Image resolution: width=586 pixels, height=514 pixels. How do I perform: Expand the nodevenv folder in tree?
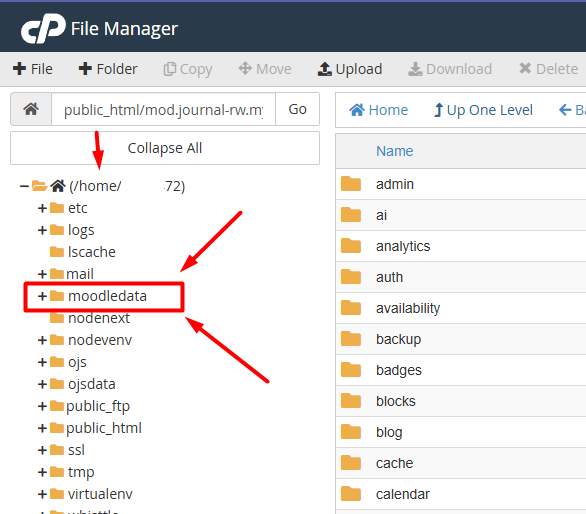42,340
